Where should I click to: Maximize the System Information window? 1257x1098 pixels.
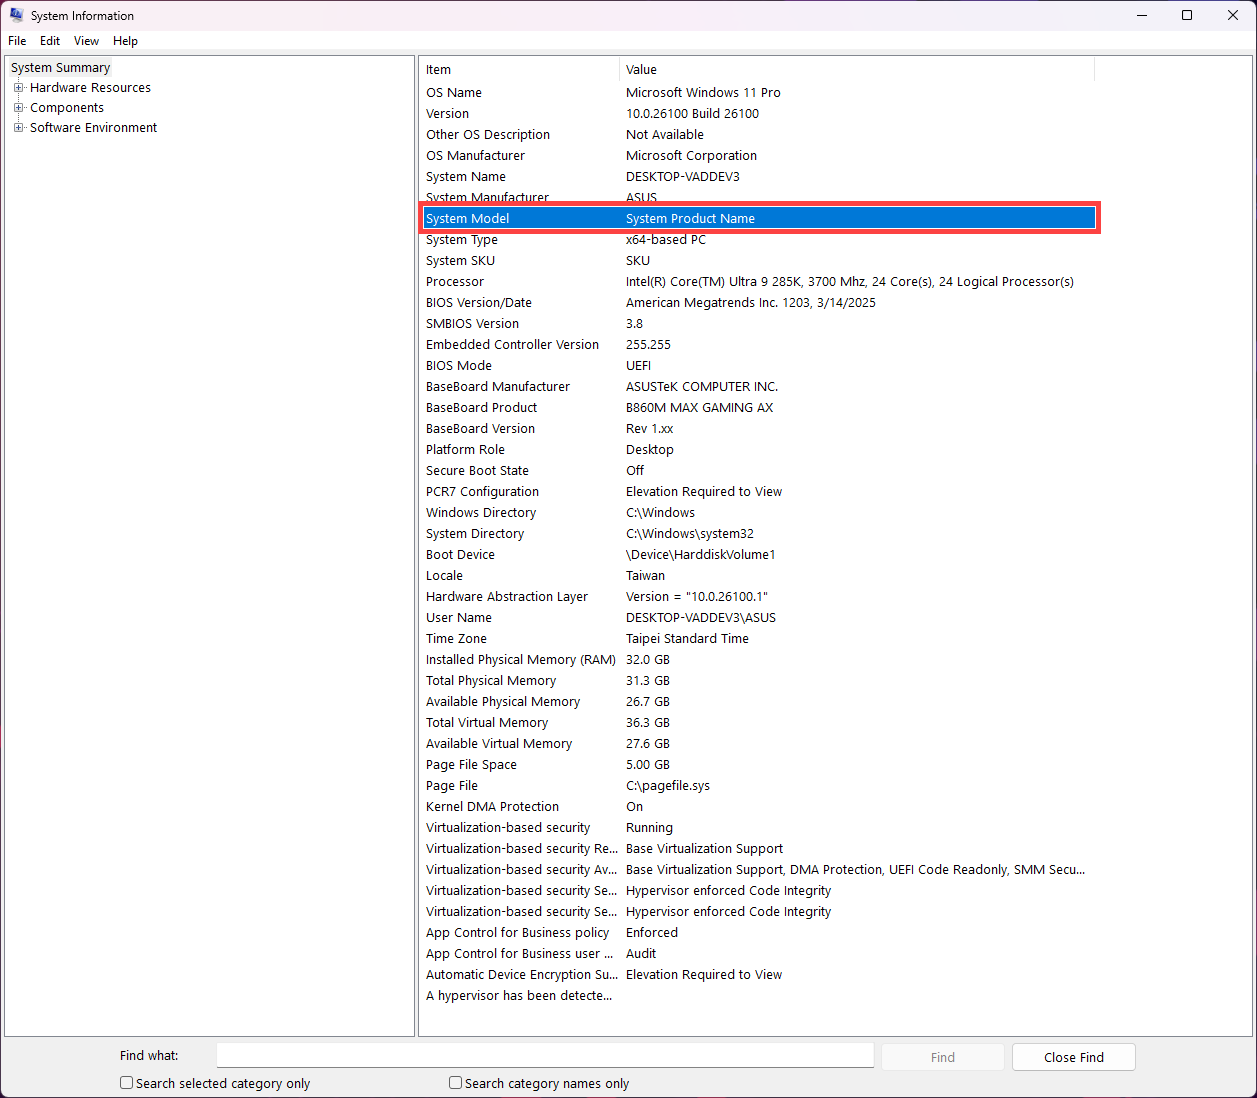point(1187,15)
